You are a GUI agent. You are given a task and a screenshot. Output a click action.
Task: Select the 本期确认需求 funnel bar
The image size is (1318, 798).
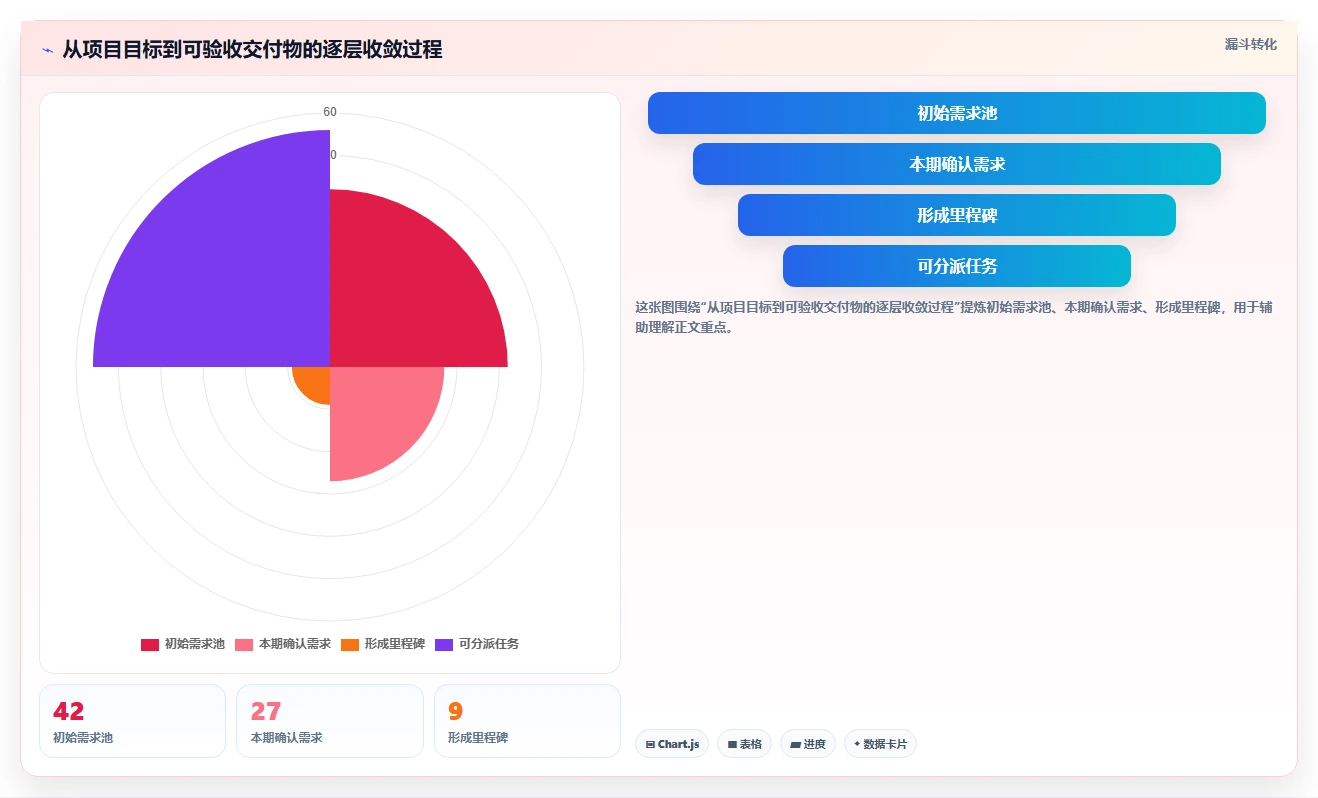[957, 164]
